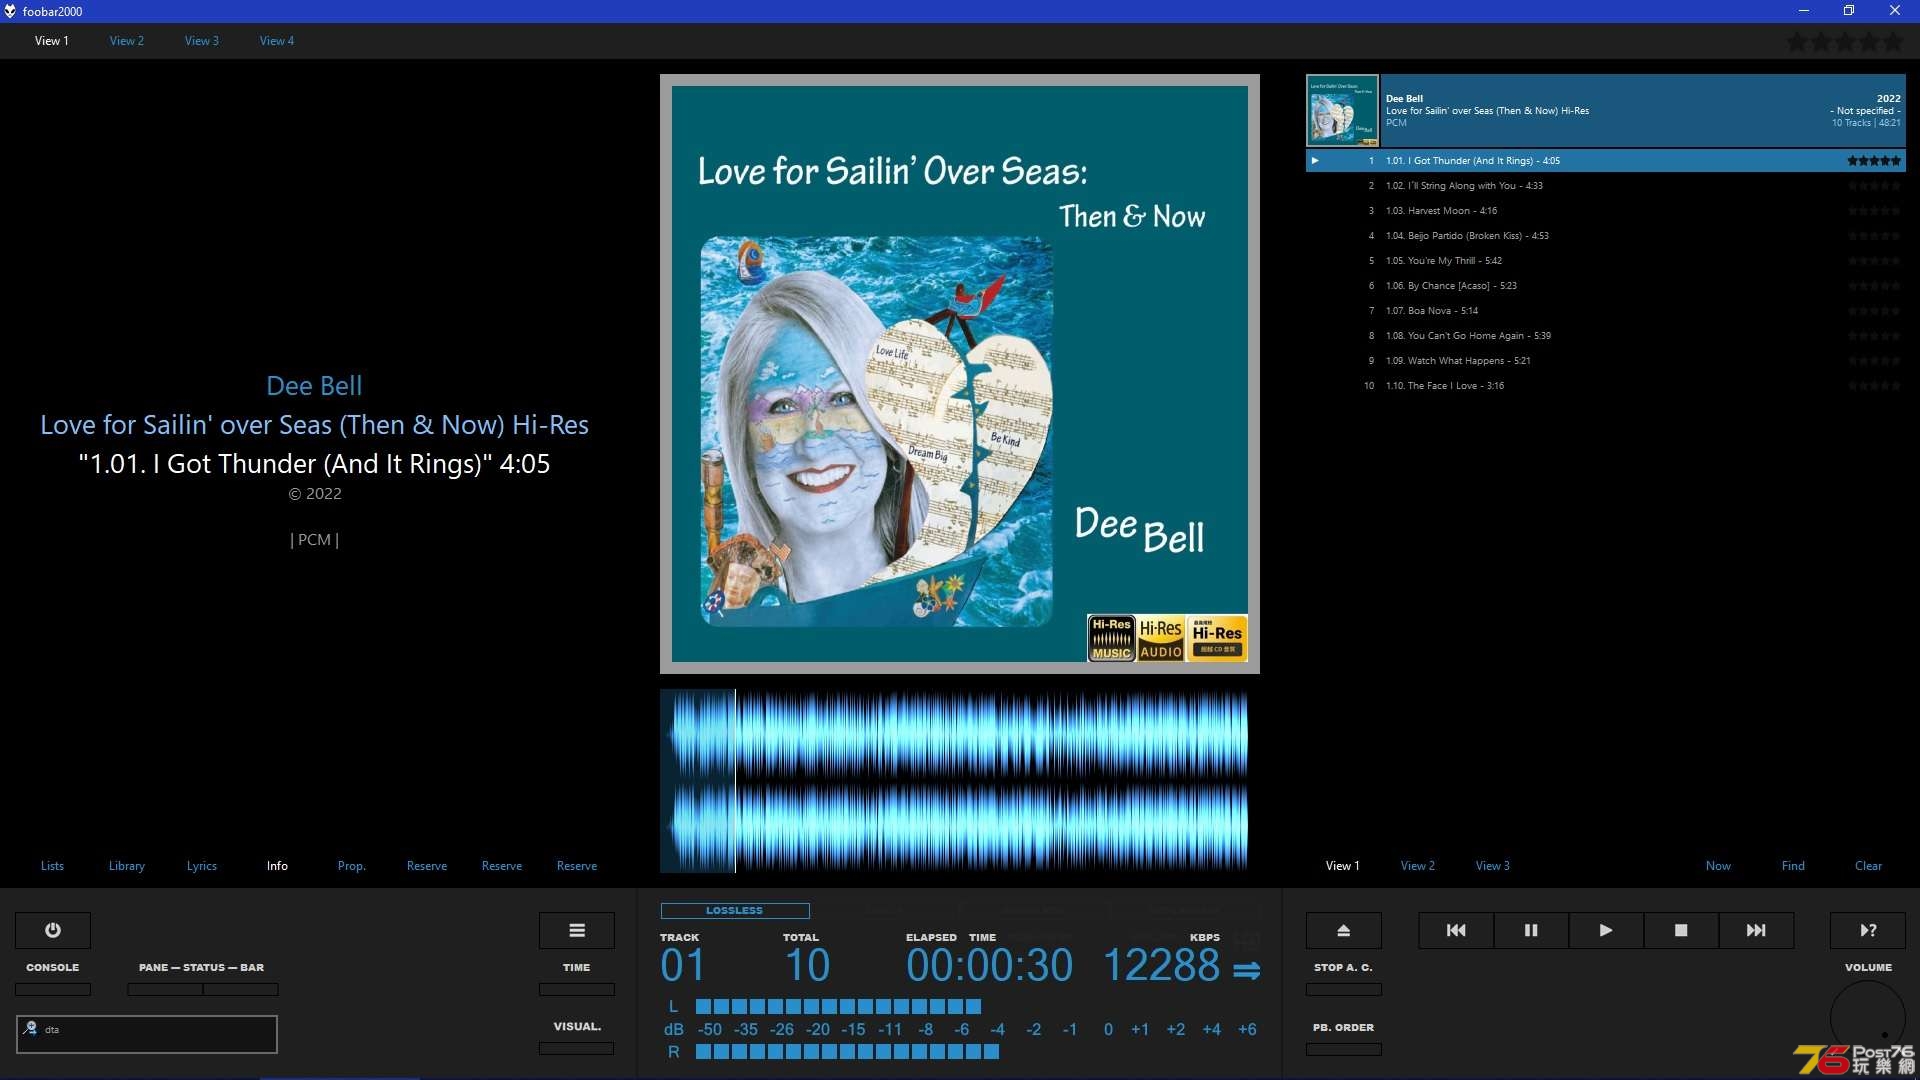The image size is (1920, 1080).
Task: Select track 1.01. I Got Thunder row
Action: (x=1606, y=161)
